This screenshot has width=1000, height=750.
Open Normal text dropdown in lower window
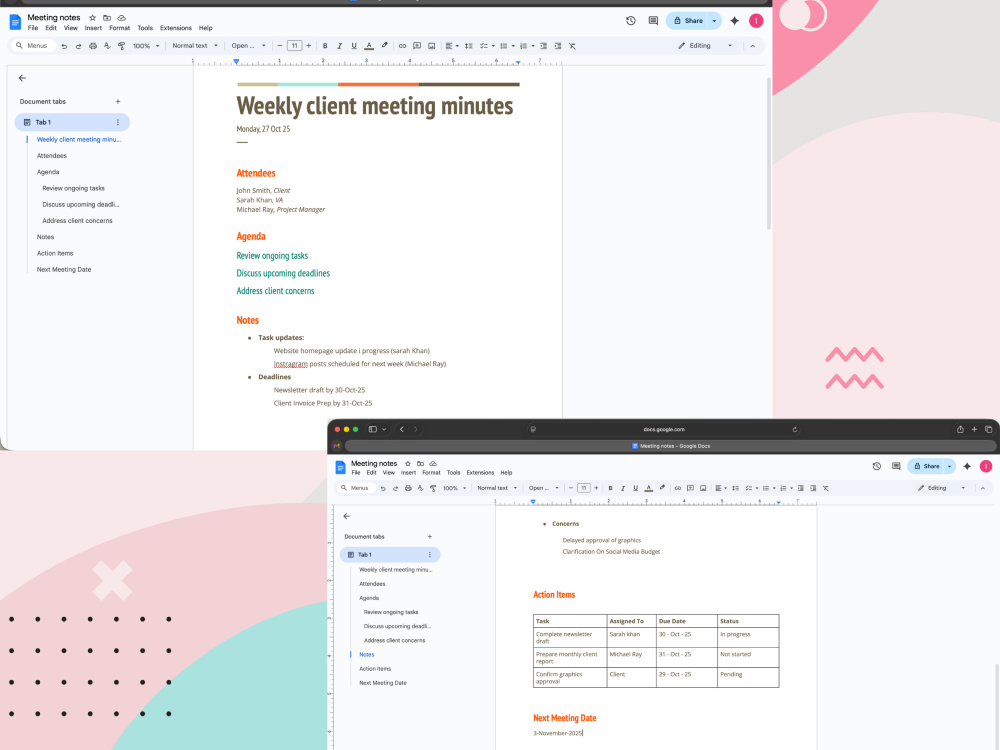497,489
